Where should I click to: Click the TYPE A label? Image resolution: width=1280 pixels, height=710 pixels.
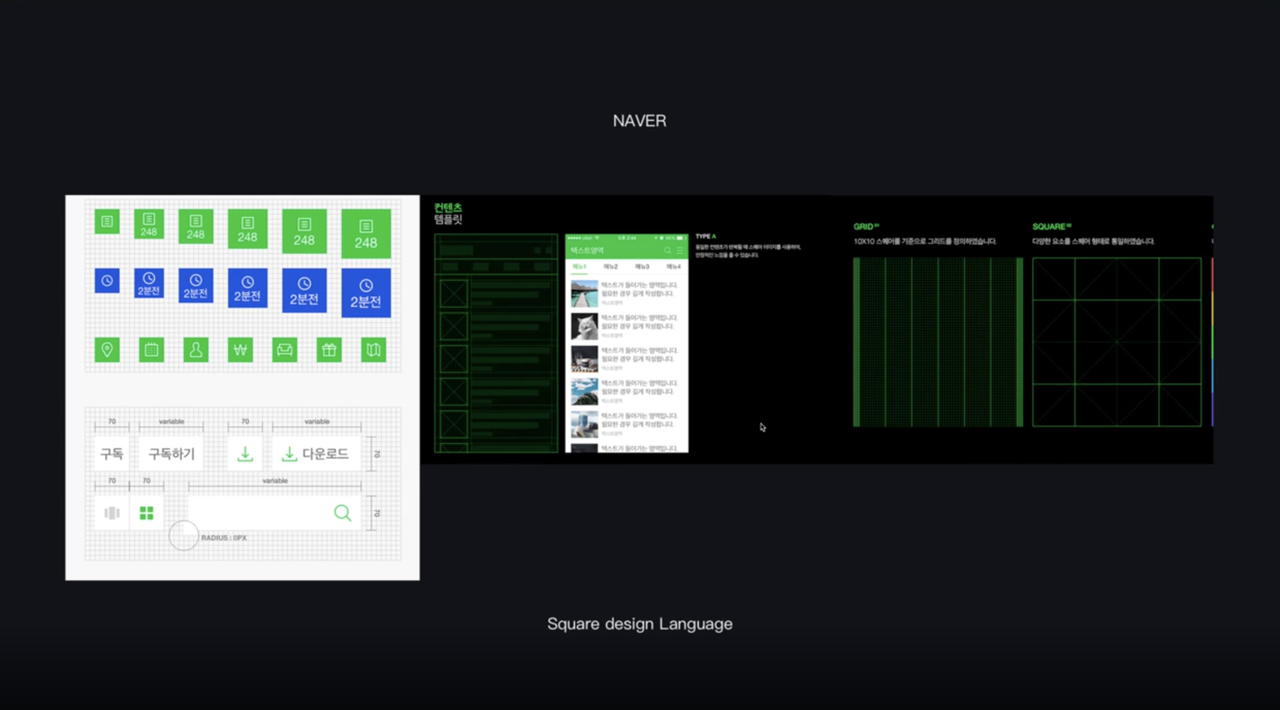point(706,236)
